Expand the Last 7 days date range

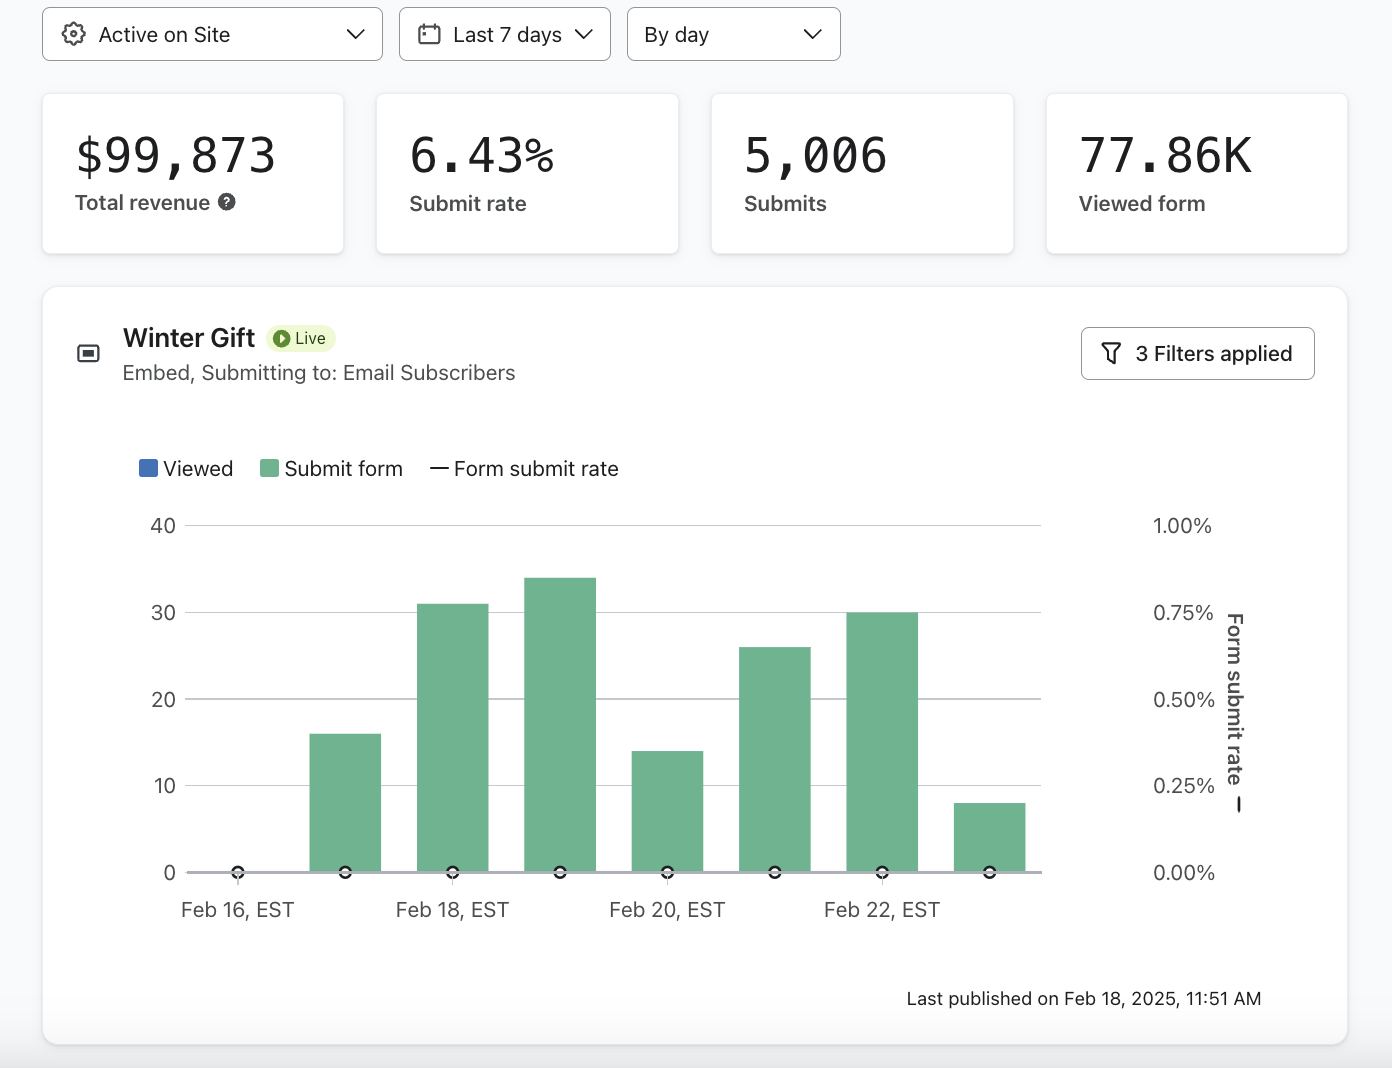pyautogui.click(x=505, y=34)
